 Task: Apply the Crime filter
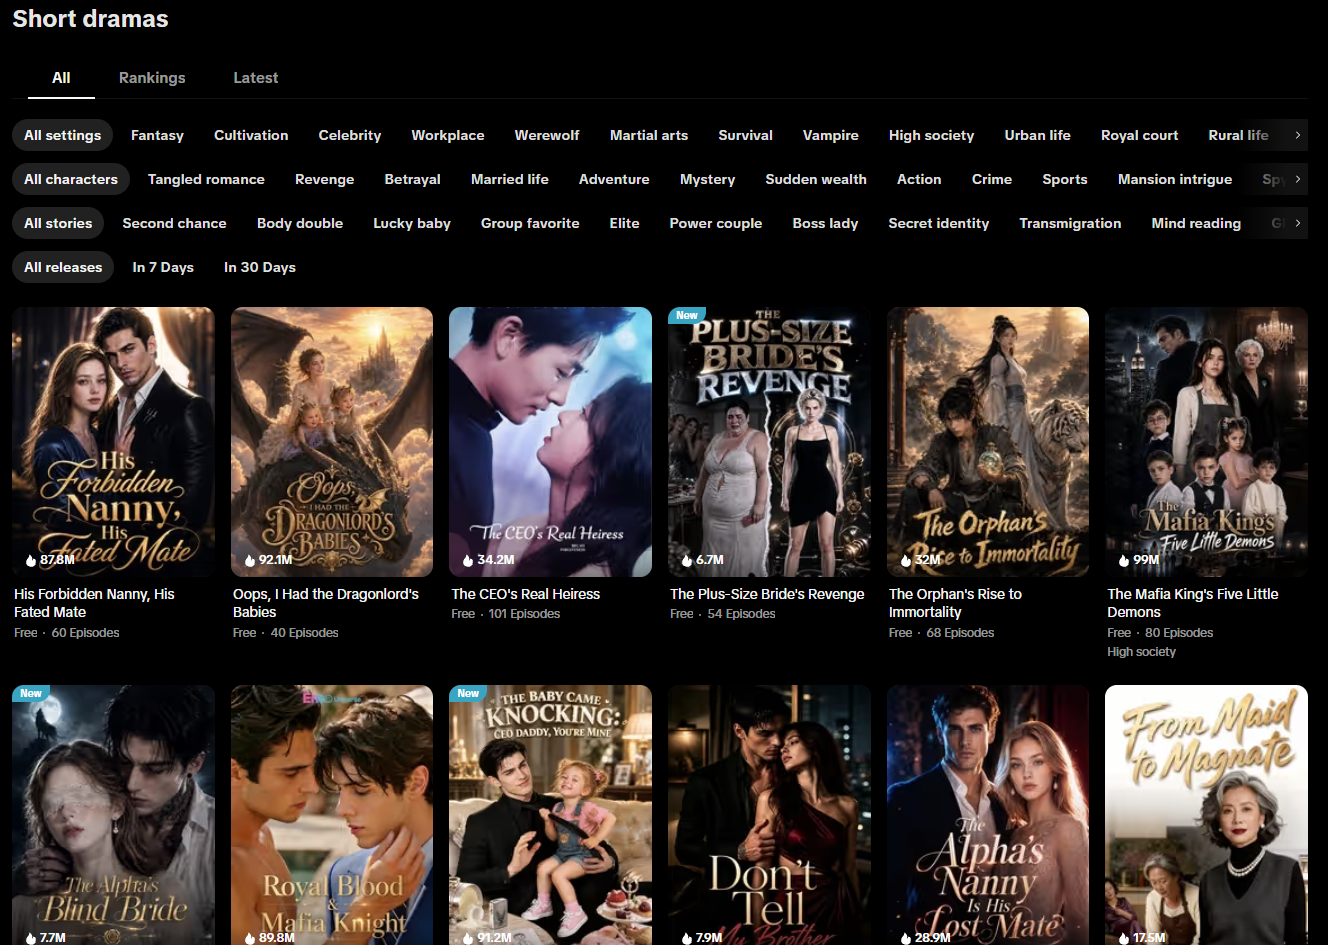992,179
